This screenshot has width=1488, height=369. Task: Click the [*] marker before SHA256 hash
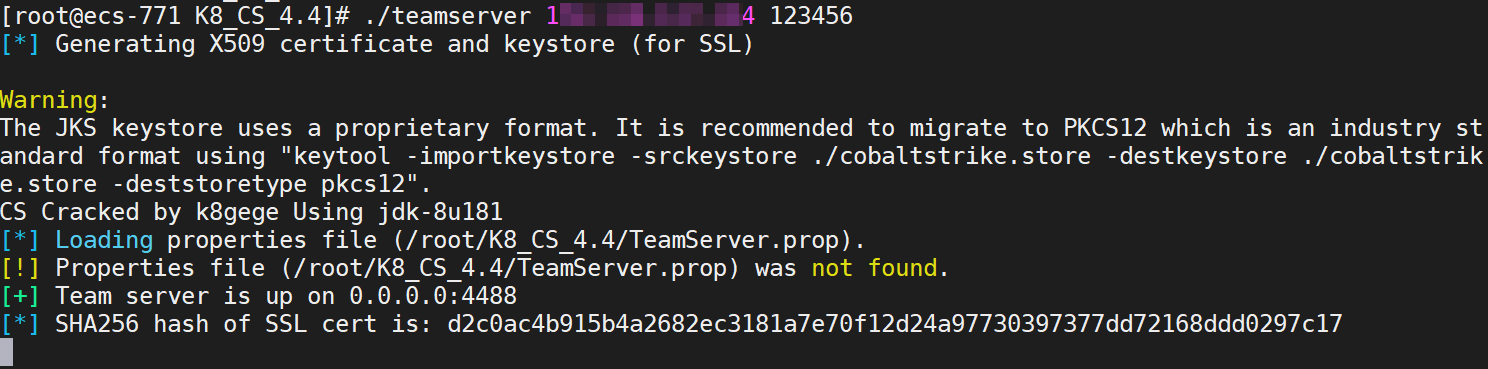click(x=22, y=324)
